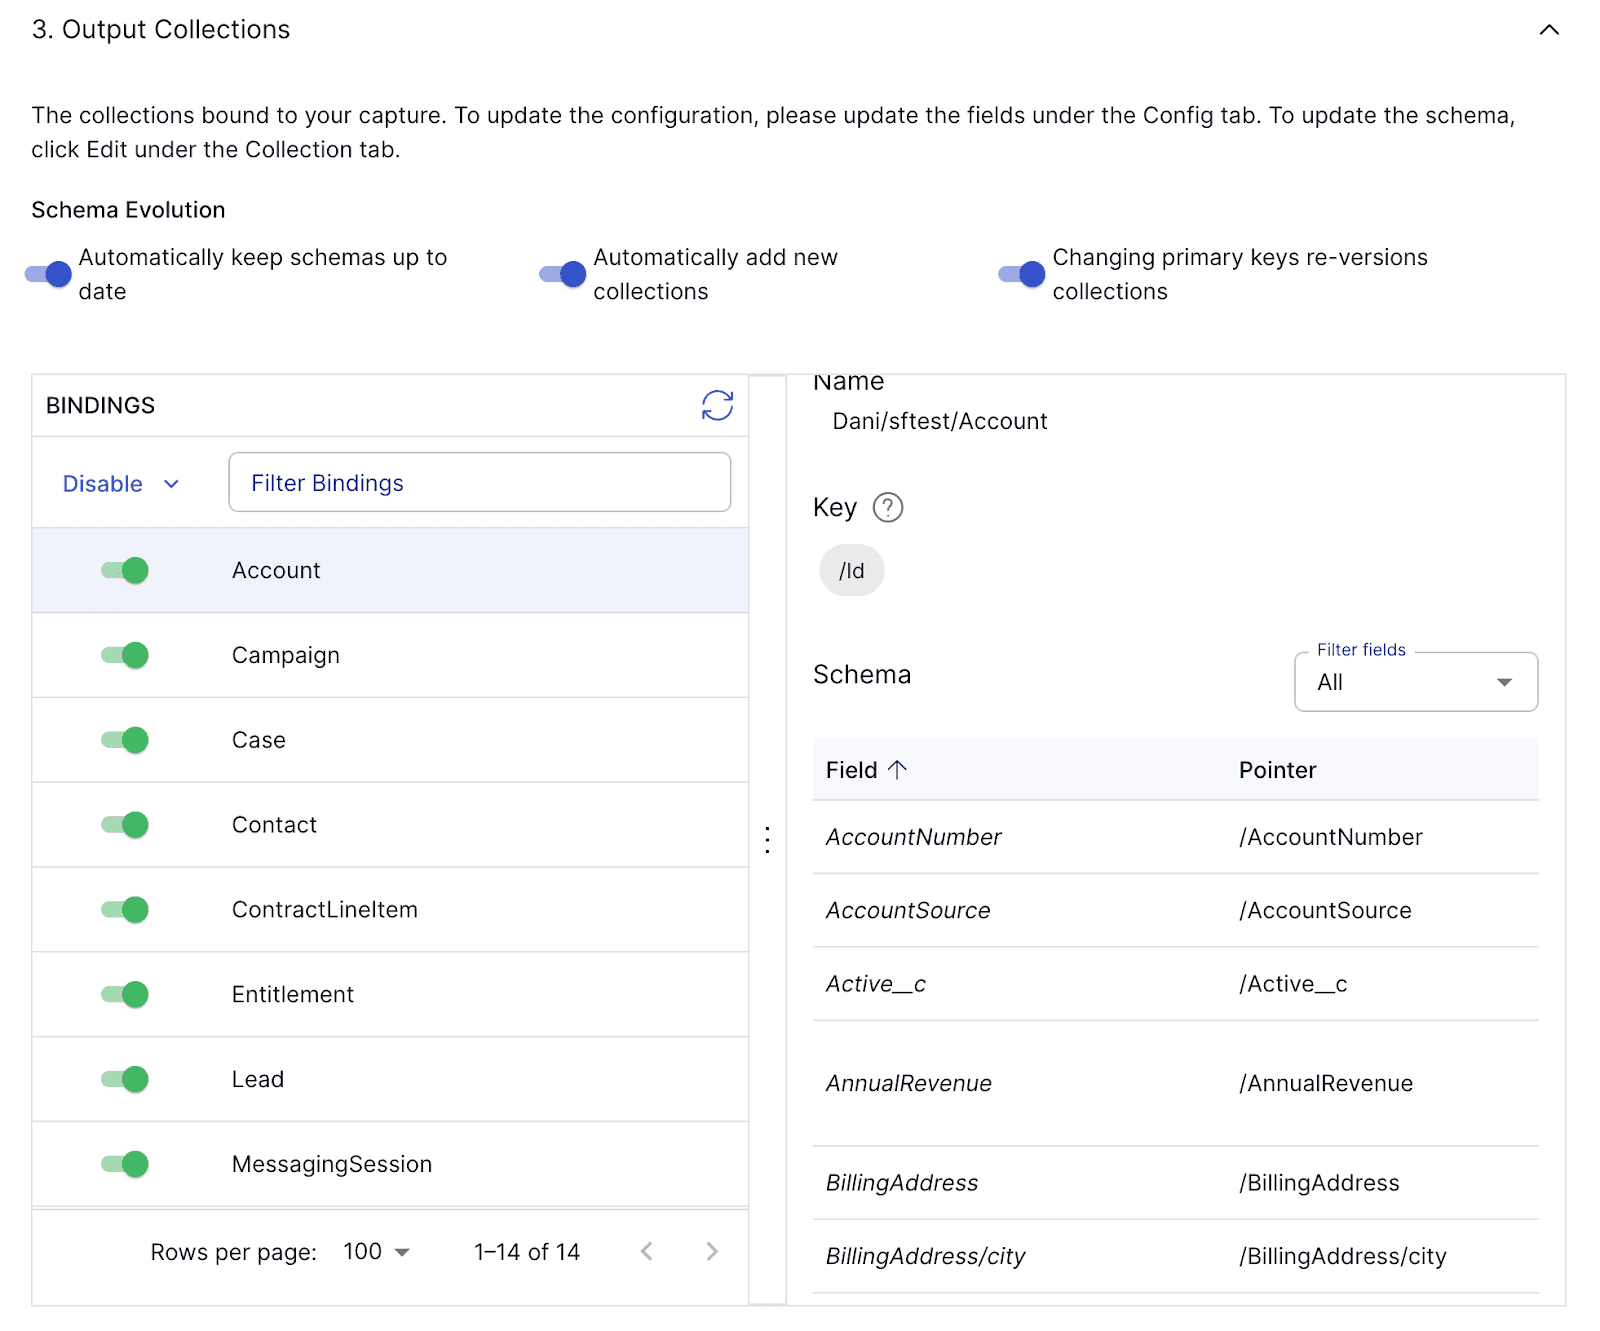Open the Filter fields All dropdown
The width and height of the screenshot is (1600, 1331).
[x=1416, y=682]
